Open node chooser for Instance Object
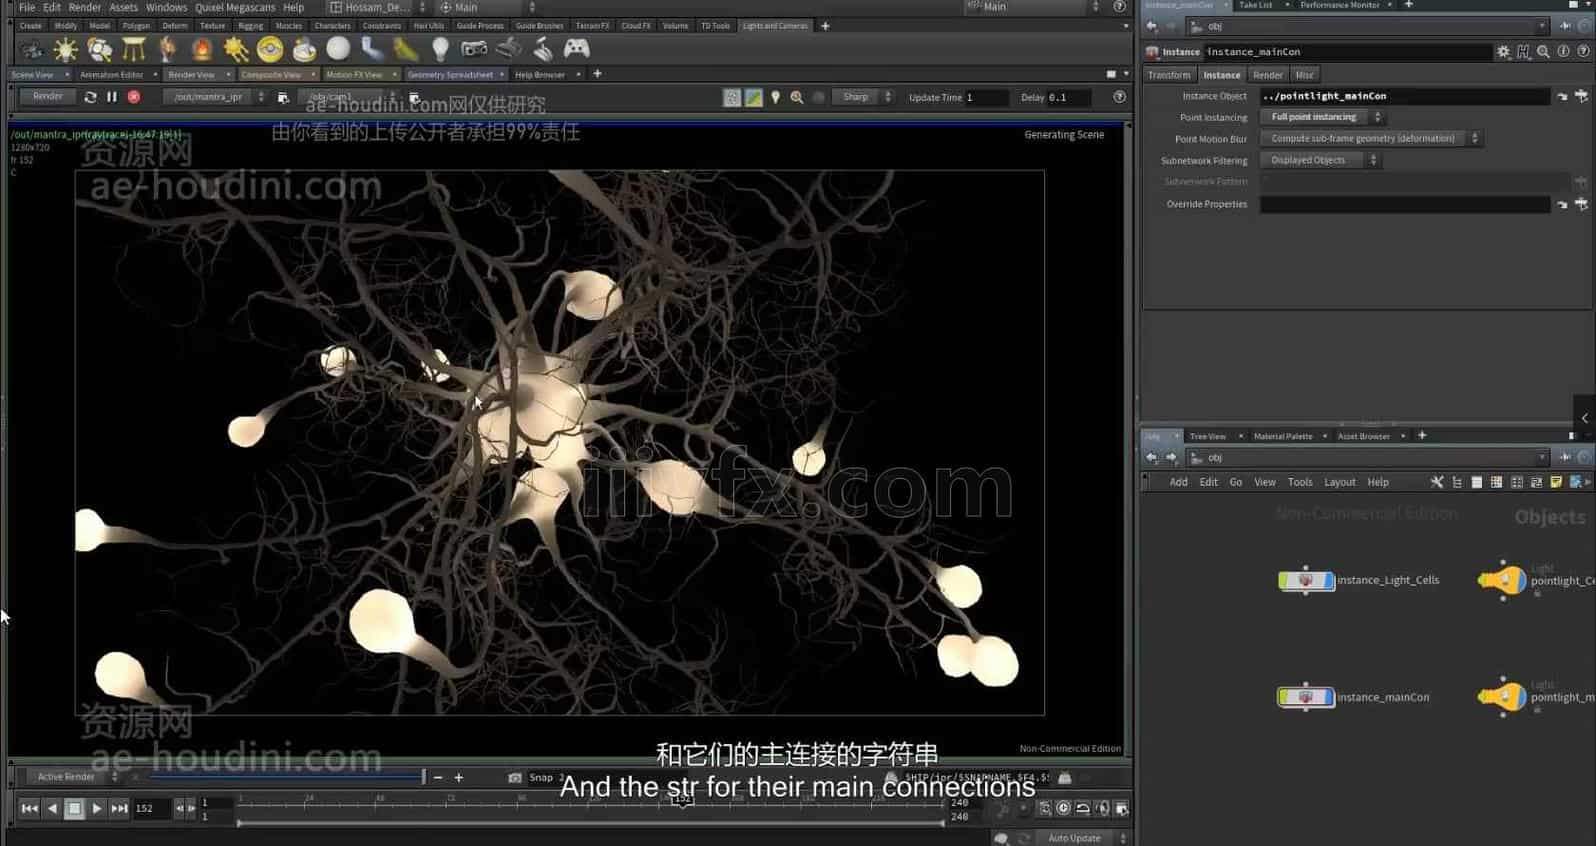 point(1581,96)
